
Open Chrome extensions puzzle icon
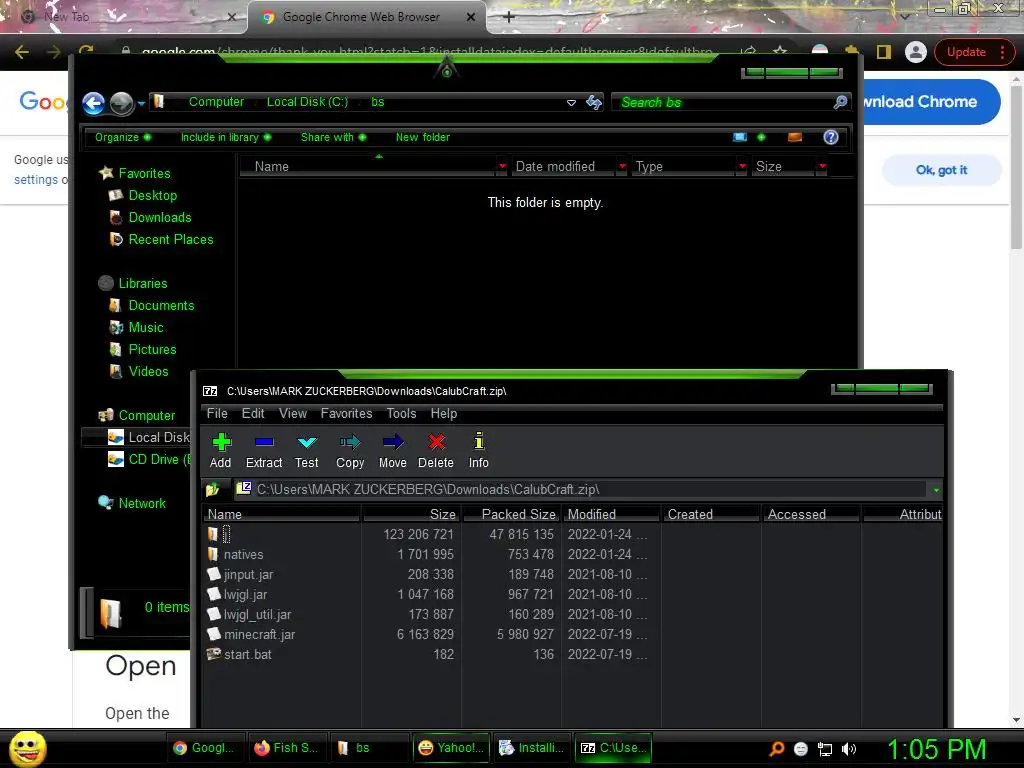(x=852, y=52)
